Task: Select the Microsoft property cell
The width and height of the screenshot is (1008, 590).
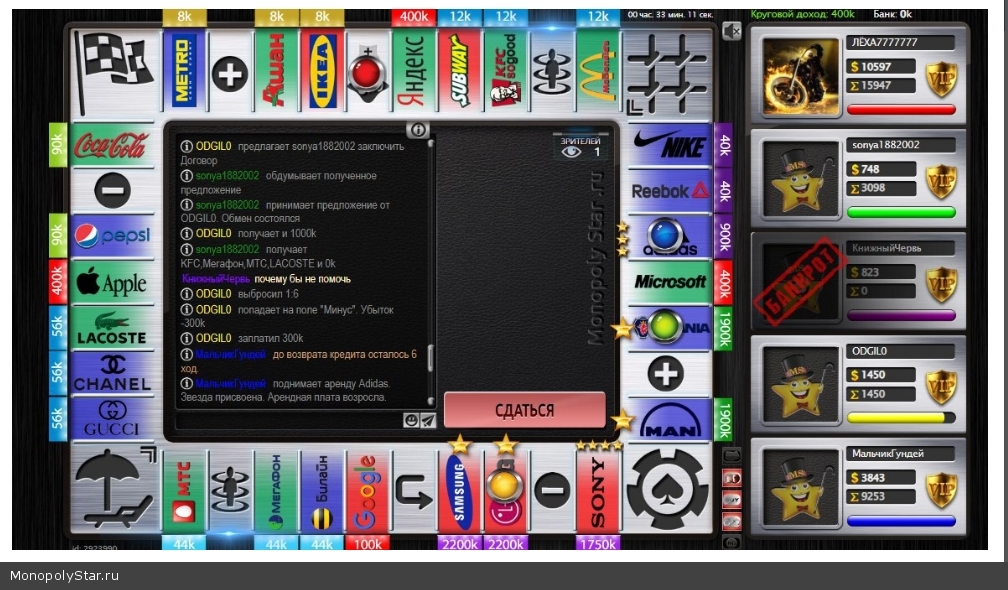Action: coord(669,282)
